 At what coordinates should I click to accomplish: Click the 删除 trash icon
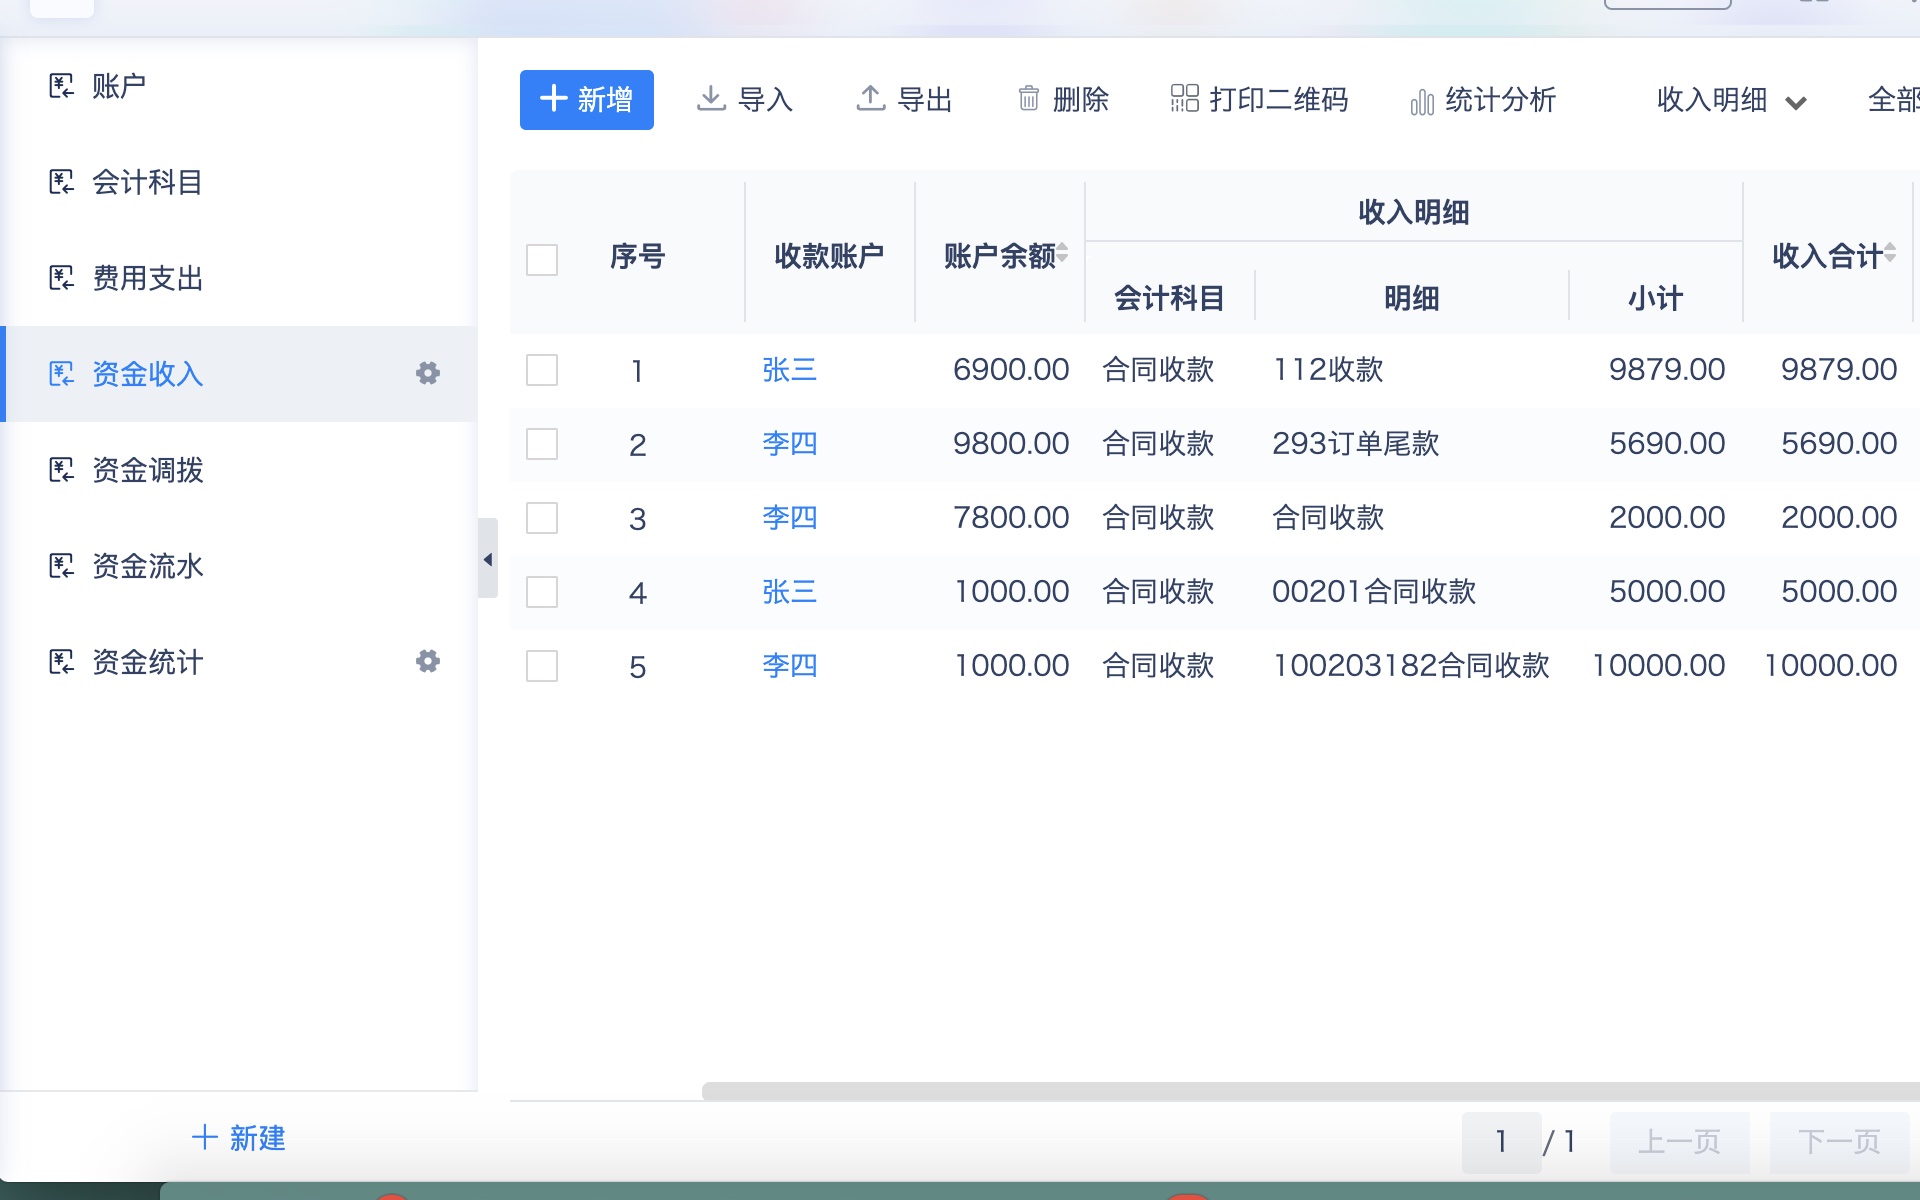pos(1029,98)
